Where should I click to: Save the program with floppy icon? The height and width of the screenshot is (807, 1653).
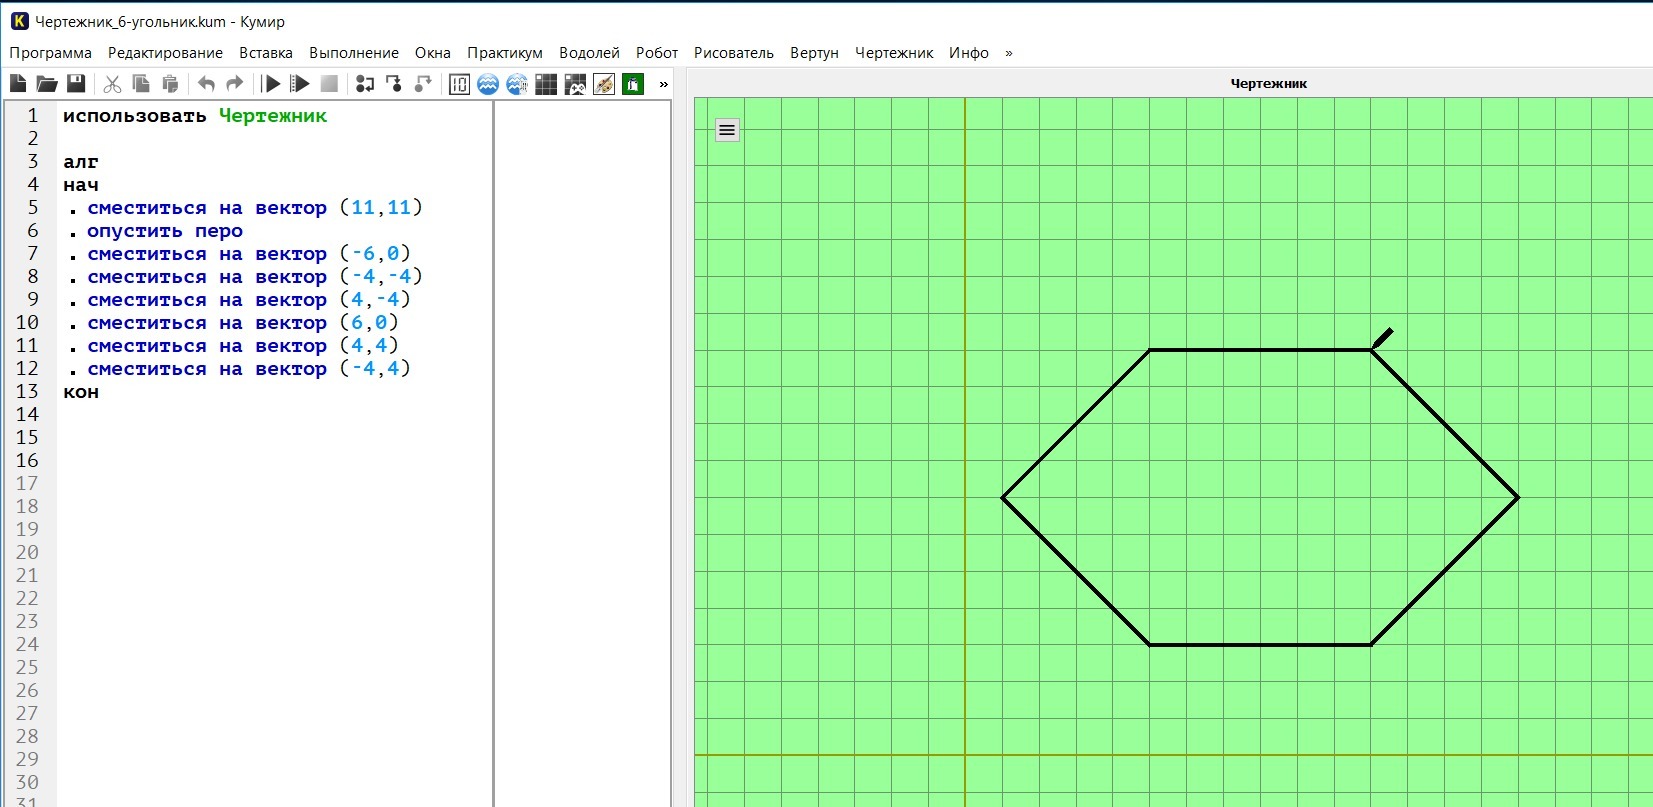coord(76,84)
